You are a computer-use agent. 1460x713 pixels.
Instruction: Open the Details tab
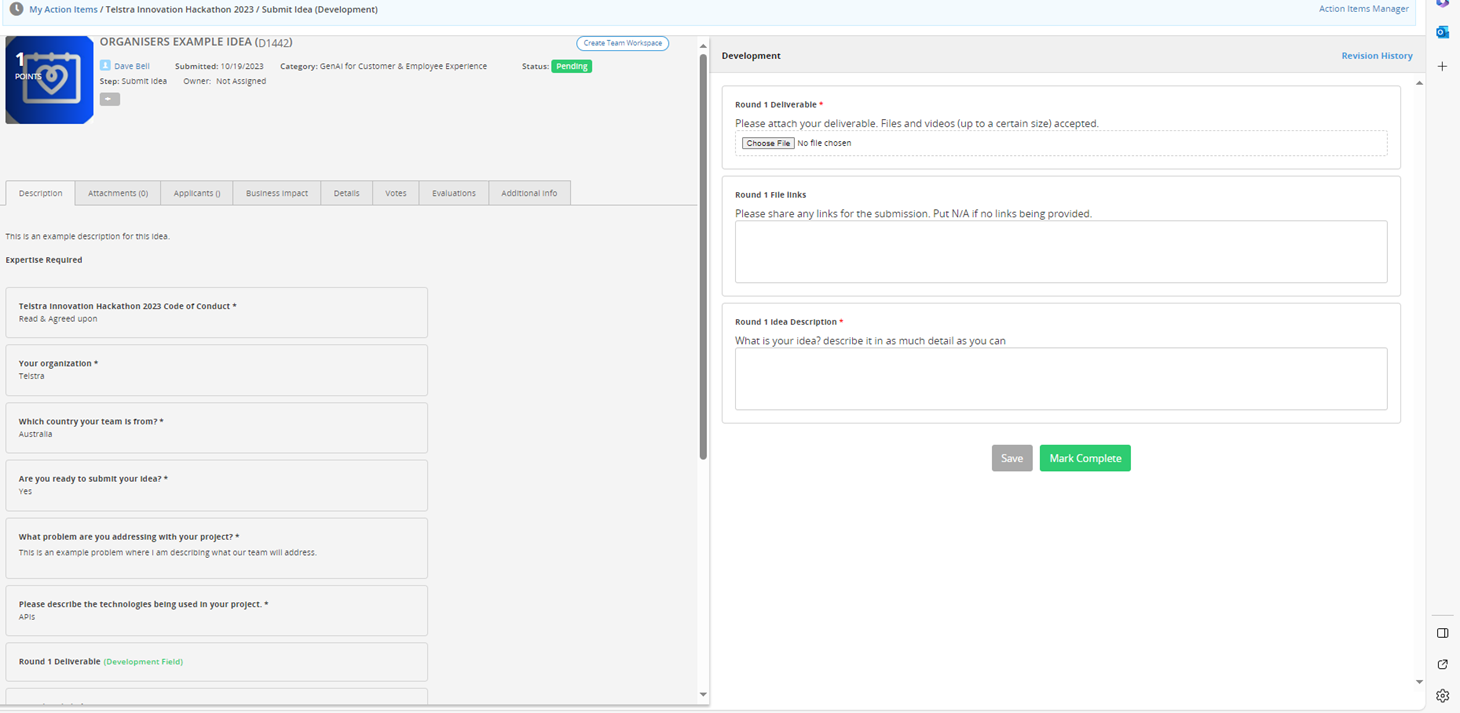click(347, 193)
